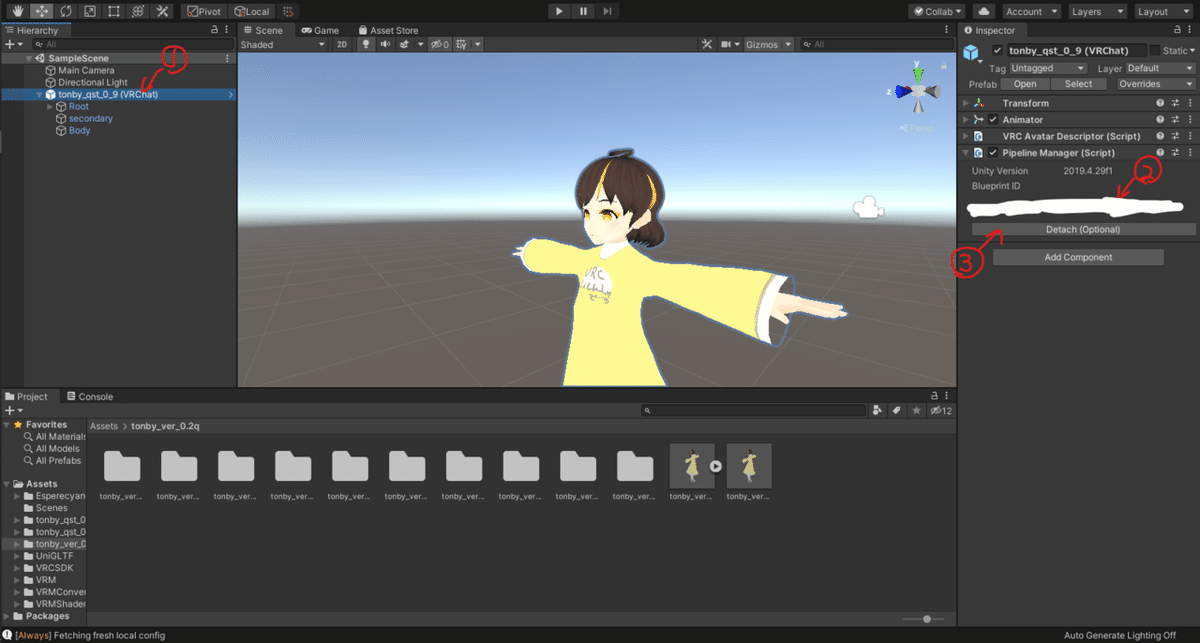The image size is (1200, 643).
Task: Click Add Component button
Action: coord(1078,257)
